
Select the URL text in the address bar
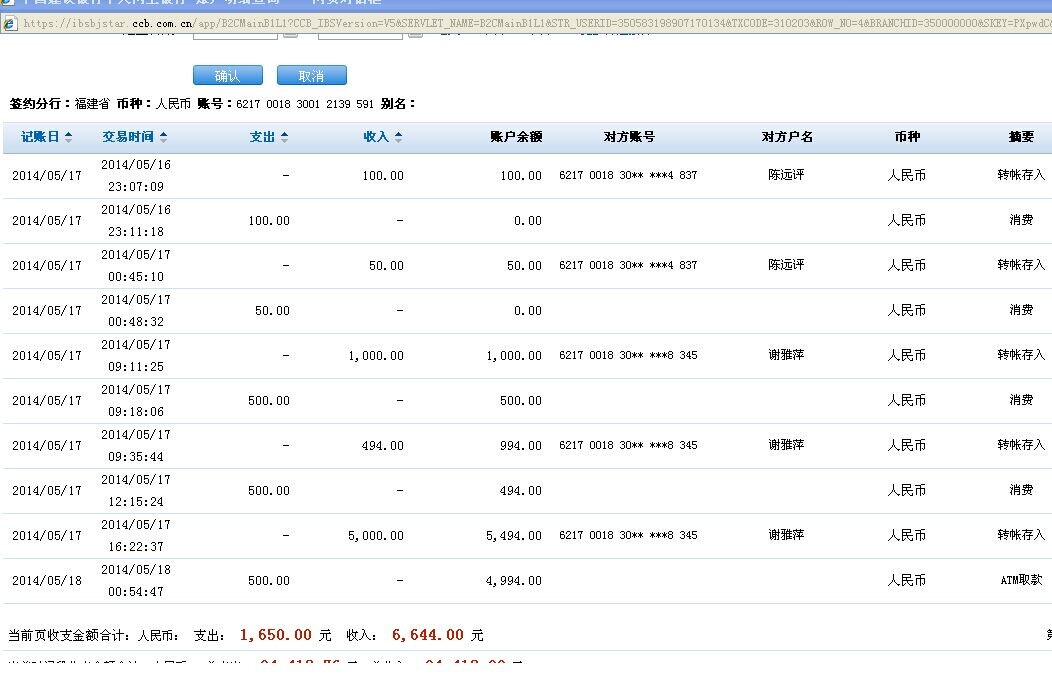pyautogui.click(x=500, y=23)
